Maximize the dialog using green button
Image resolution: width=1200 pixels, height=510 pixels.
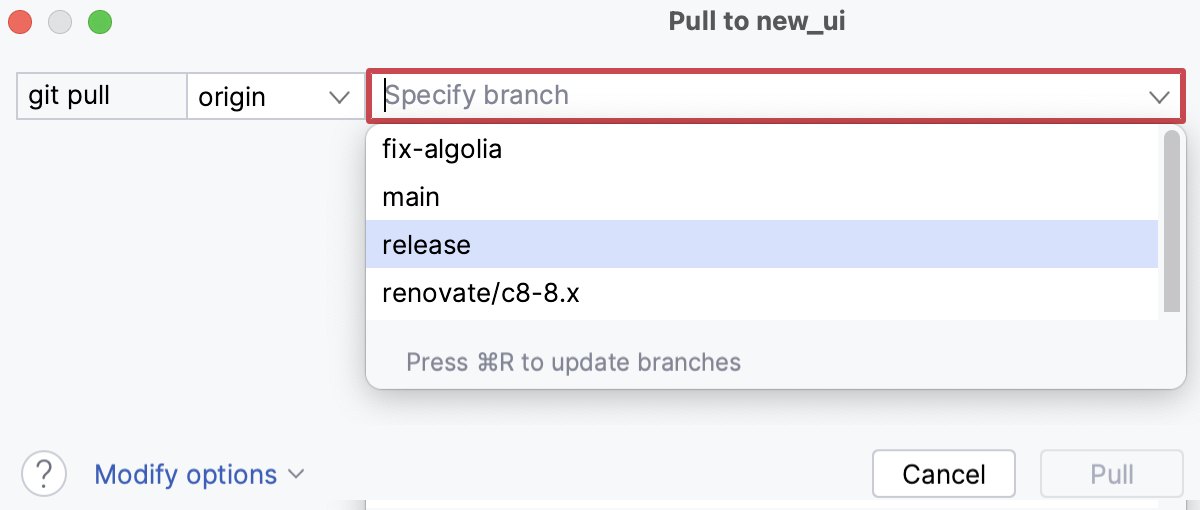point(100,21)
